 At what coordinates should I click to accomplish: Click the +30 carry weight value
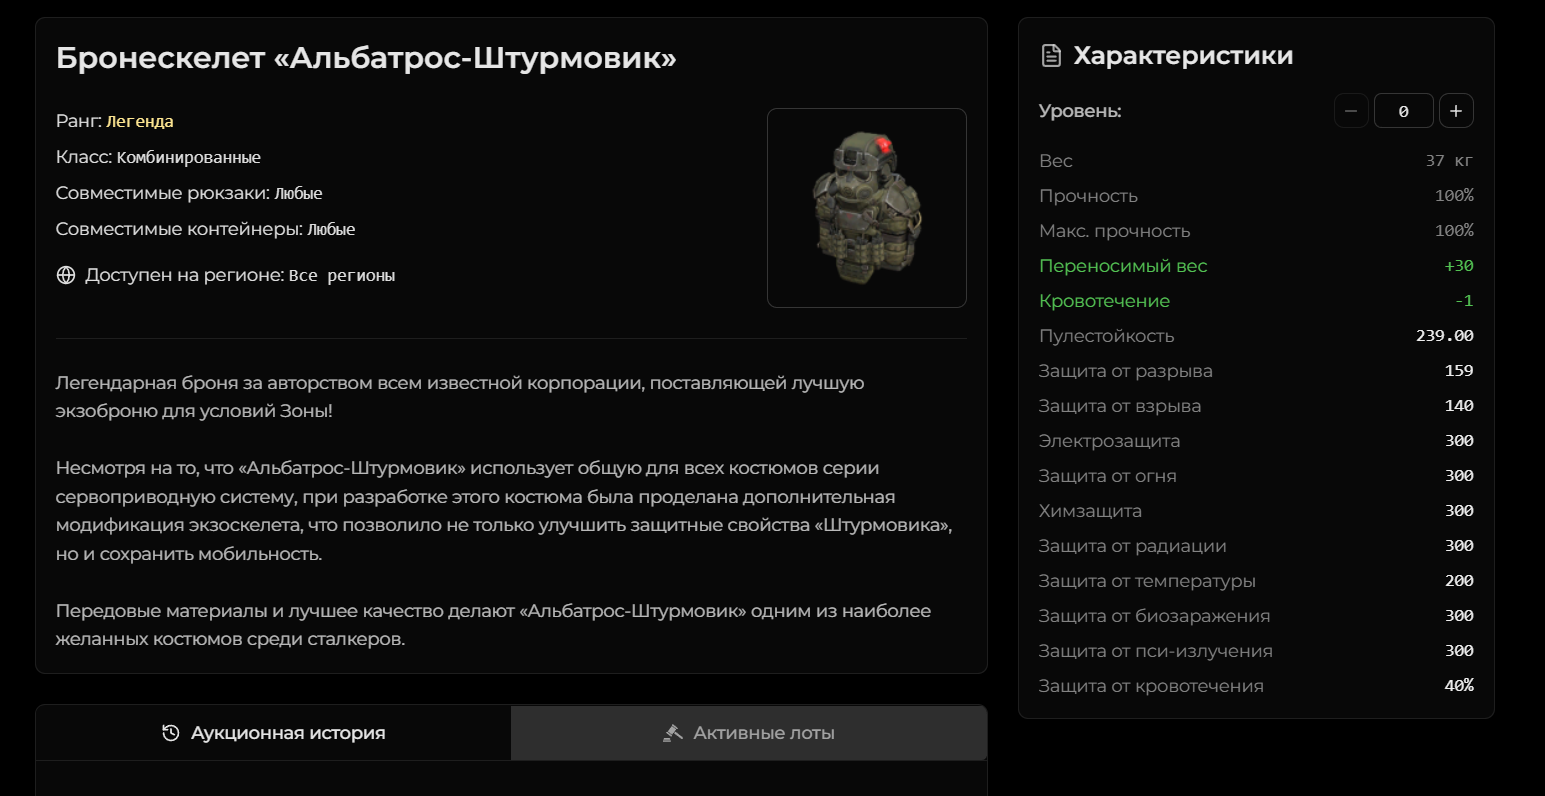click(x=1459, y=266)
